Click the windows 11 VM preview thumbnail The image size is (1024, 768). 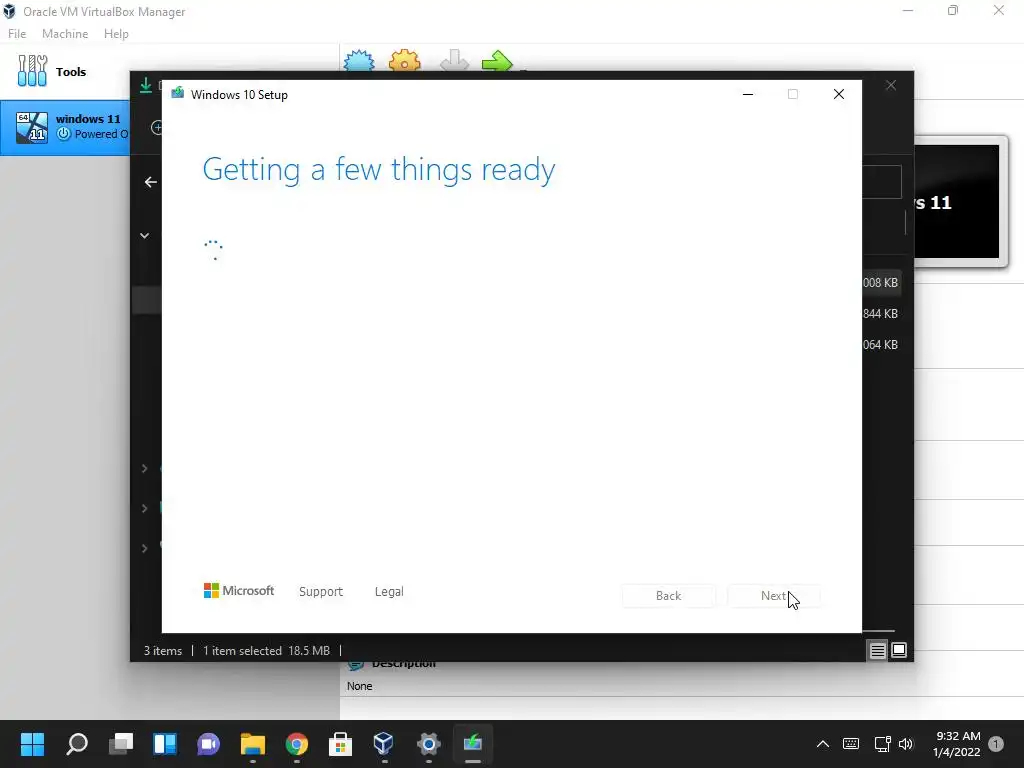pyautogui.click(x=956, y=202)
